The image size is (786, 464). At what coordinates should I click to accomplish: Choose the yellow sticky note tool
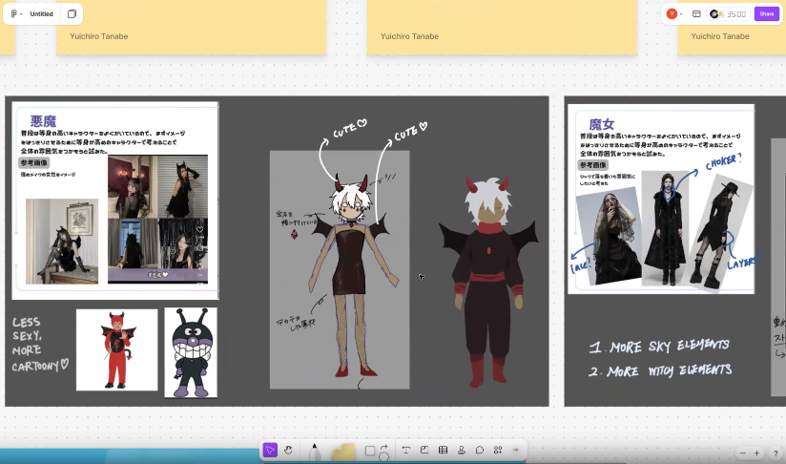343,452
